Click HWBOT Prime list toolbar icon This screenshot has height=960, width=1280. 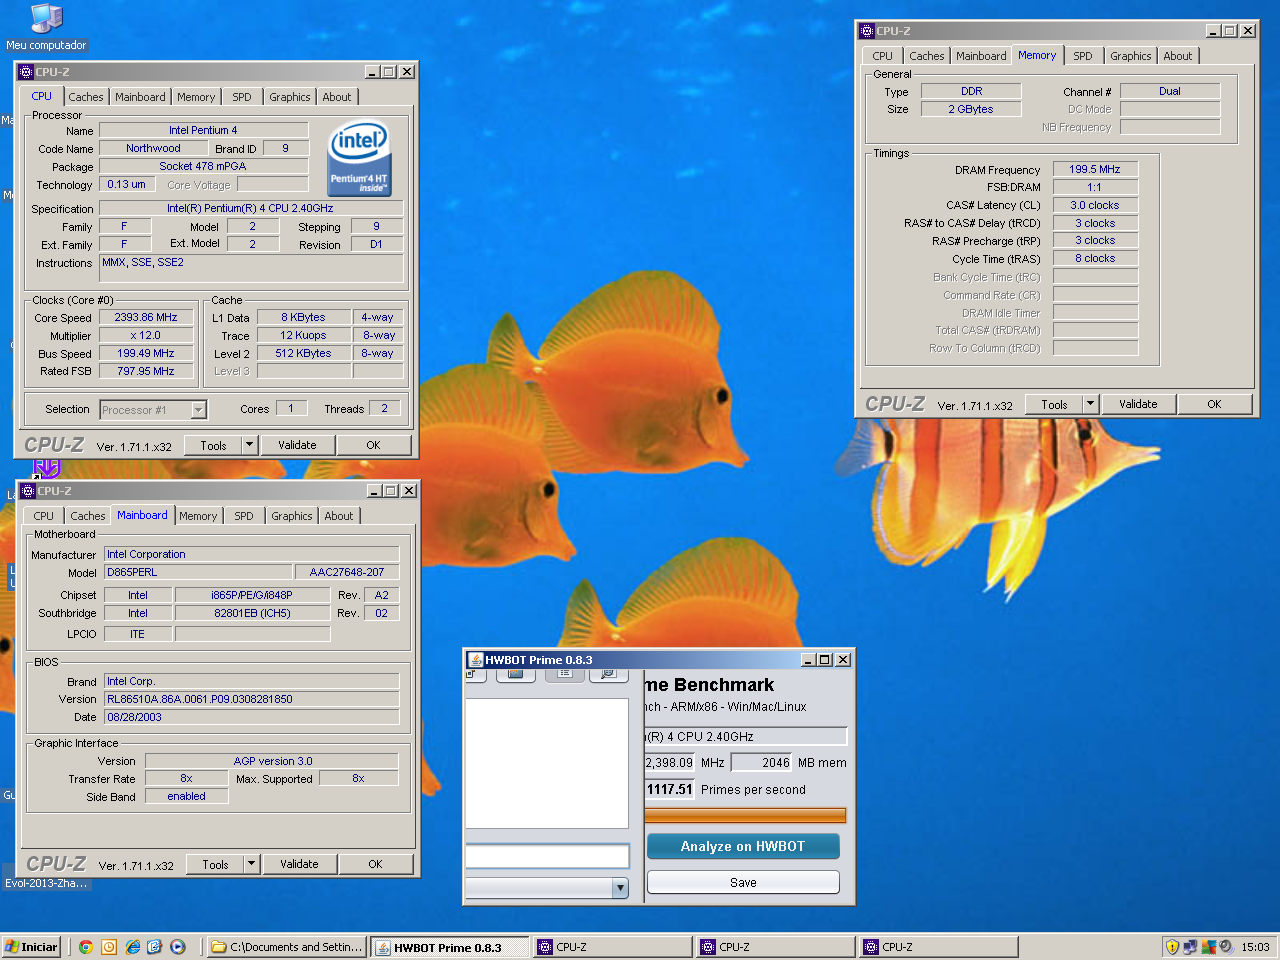point(565,675)
